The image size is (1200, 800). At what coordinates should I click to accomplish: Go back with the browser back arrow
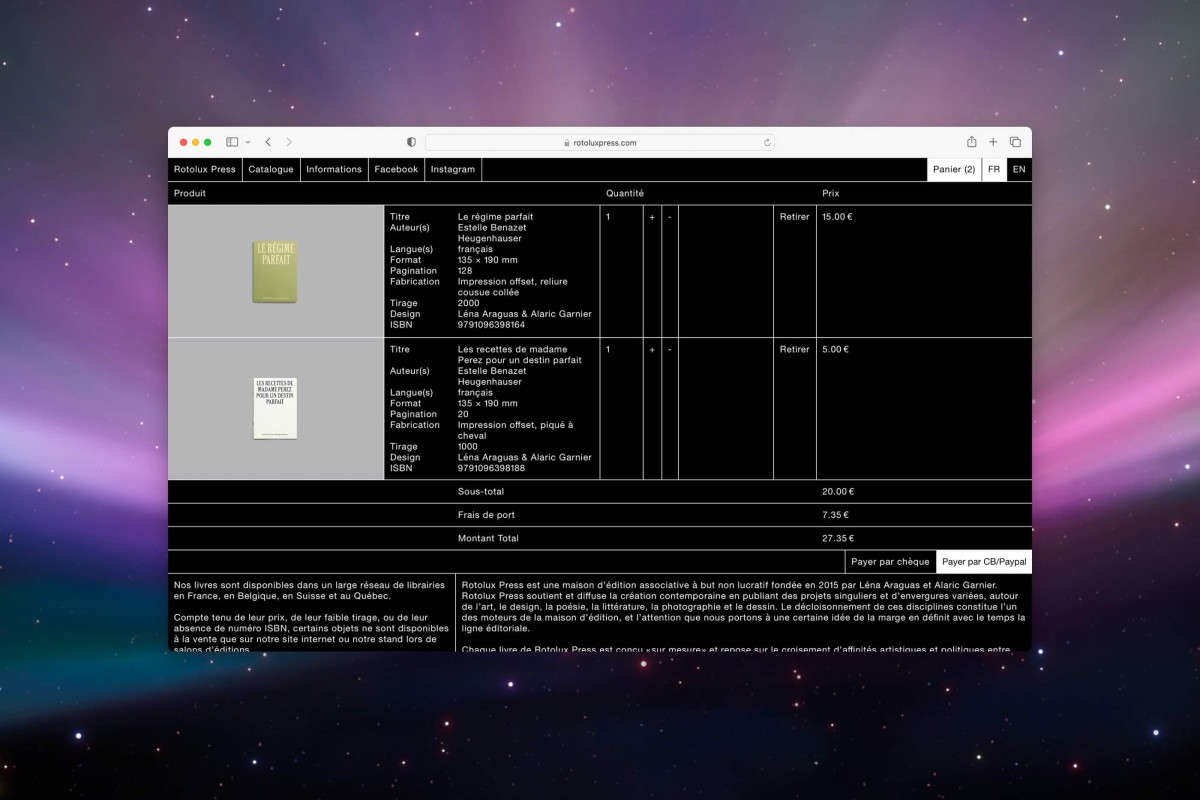268,142
